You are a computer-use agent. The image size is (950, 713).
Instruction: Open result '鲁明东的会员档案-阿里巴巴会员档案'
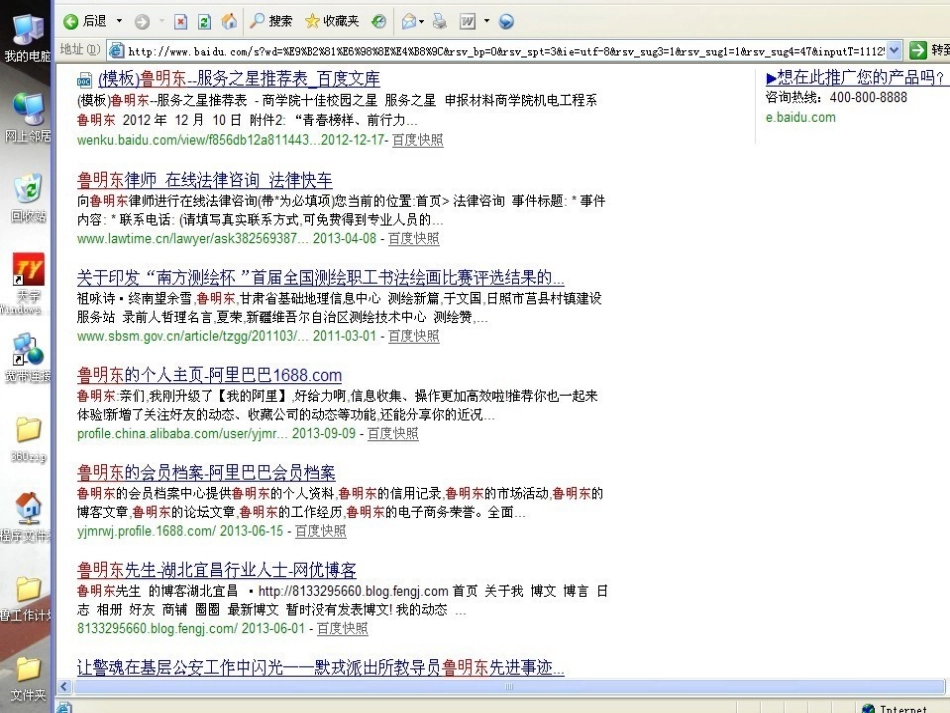coord(206,473)
